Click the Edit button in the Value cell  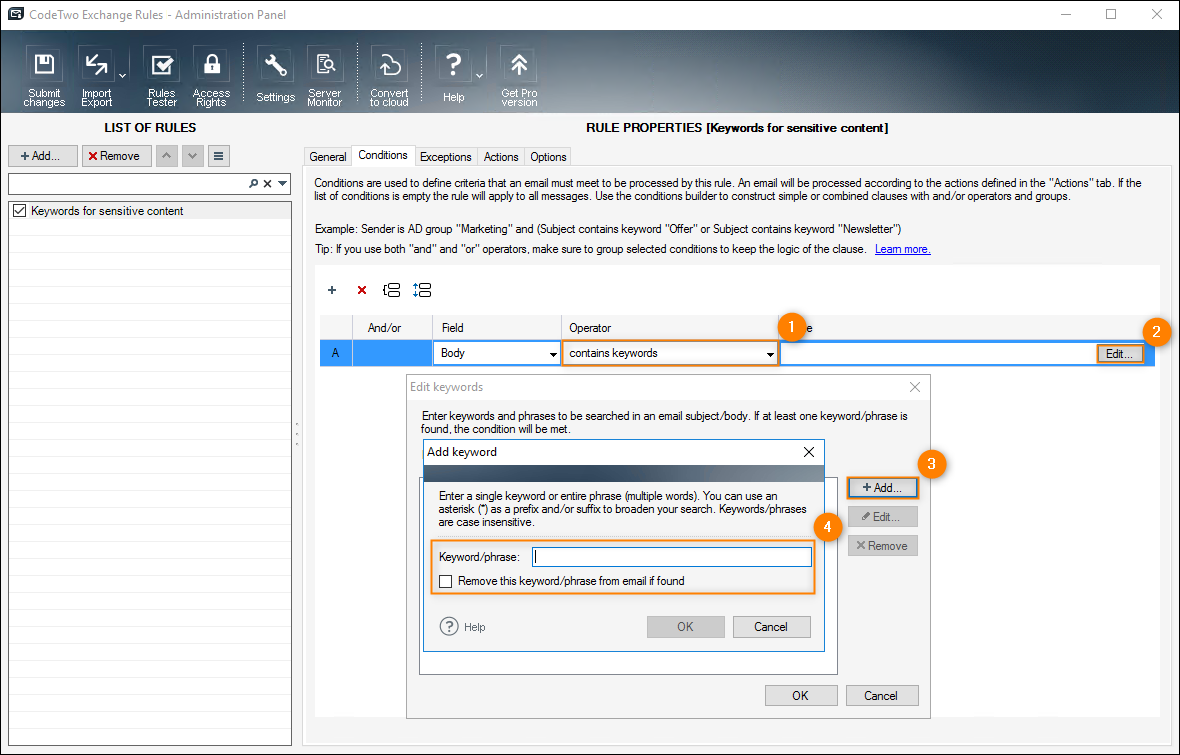click(1120, 354)
